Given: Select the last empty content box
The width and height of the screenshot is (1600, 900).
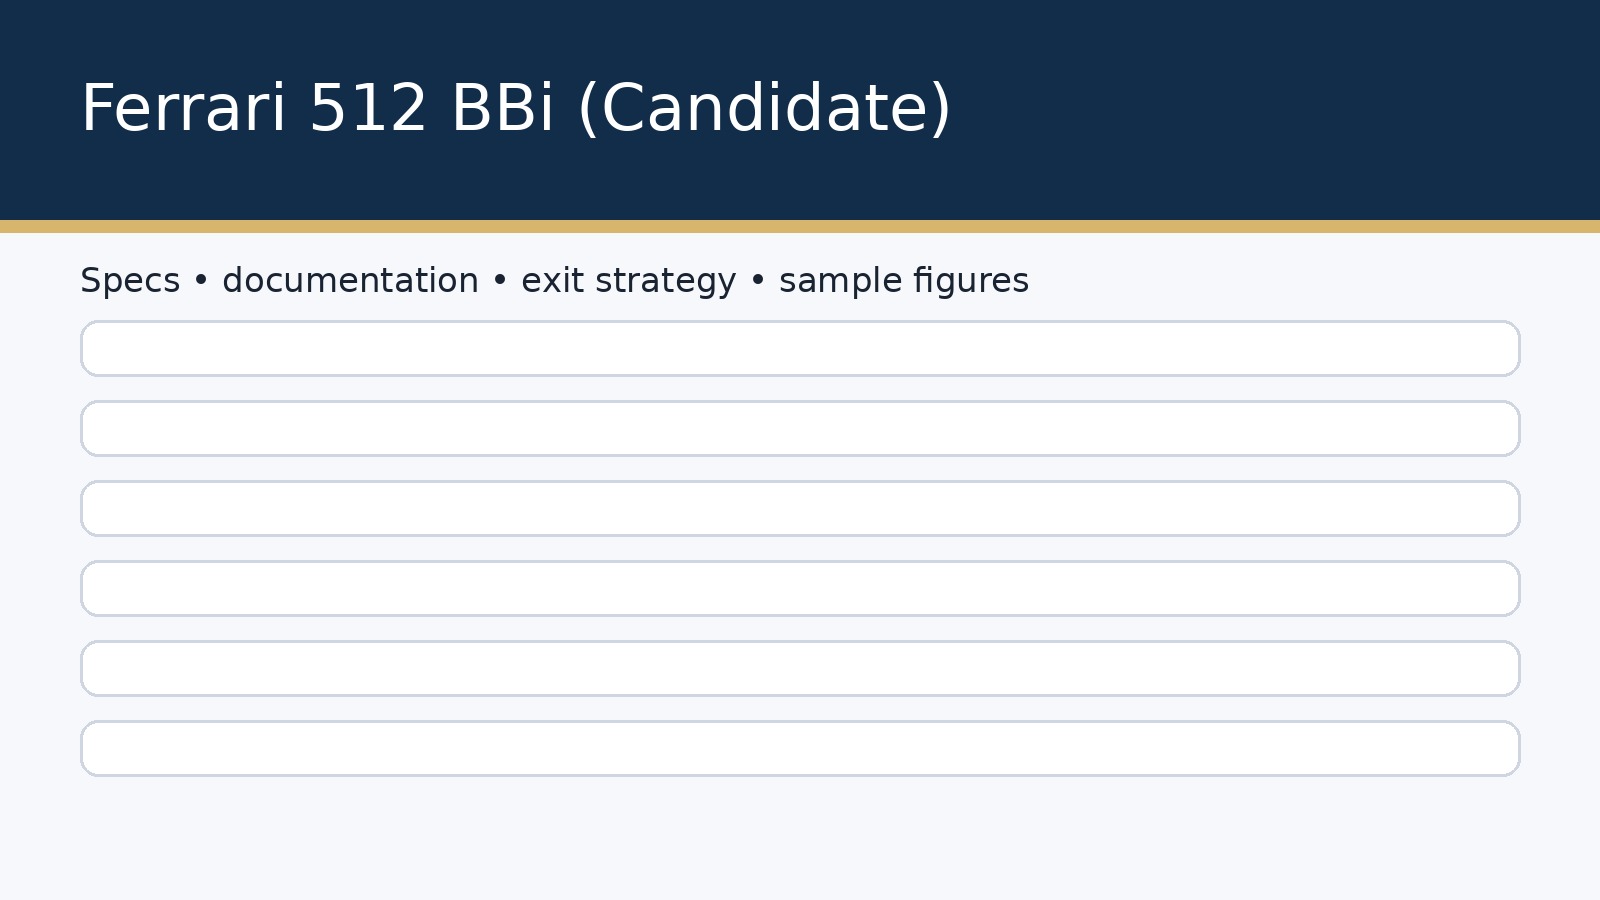Looking at the screenshot, I should pos(800,749).
